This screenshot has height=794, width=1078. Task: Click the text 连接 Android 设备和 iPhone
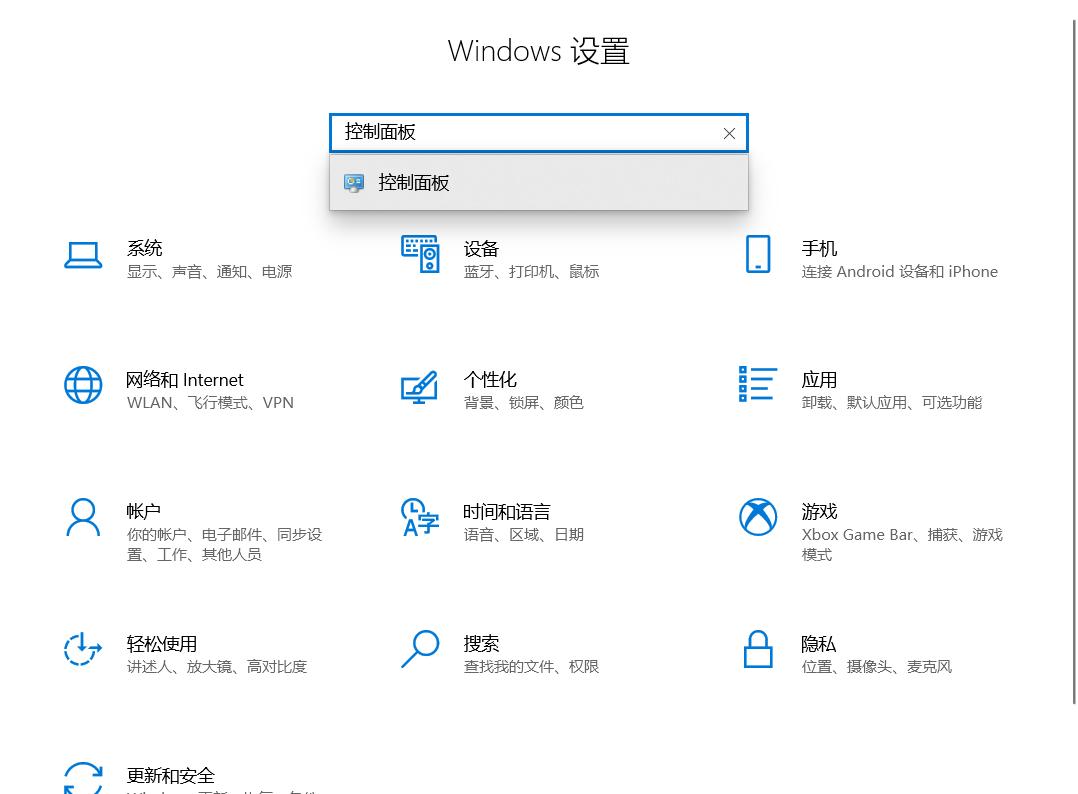click(899, 272)
